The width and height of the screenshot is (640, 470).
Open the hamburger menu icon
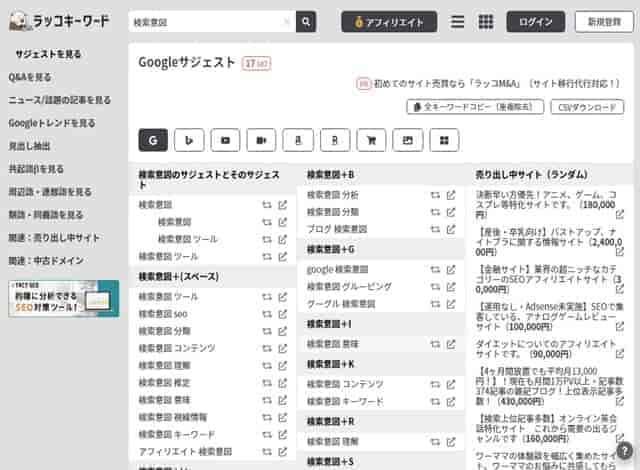click(x=457, y=22)
